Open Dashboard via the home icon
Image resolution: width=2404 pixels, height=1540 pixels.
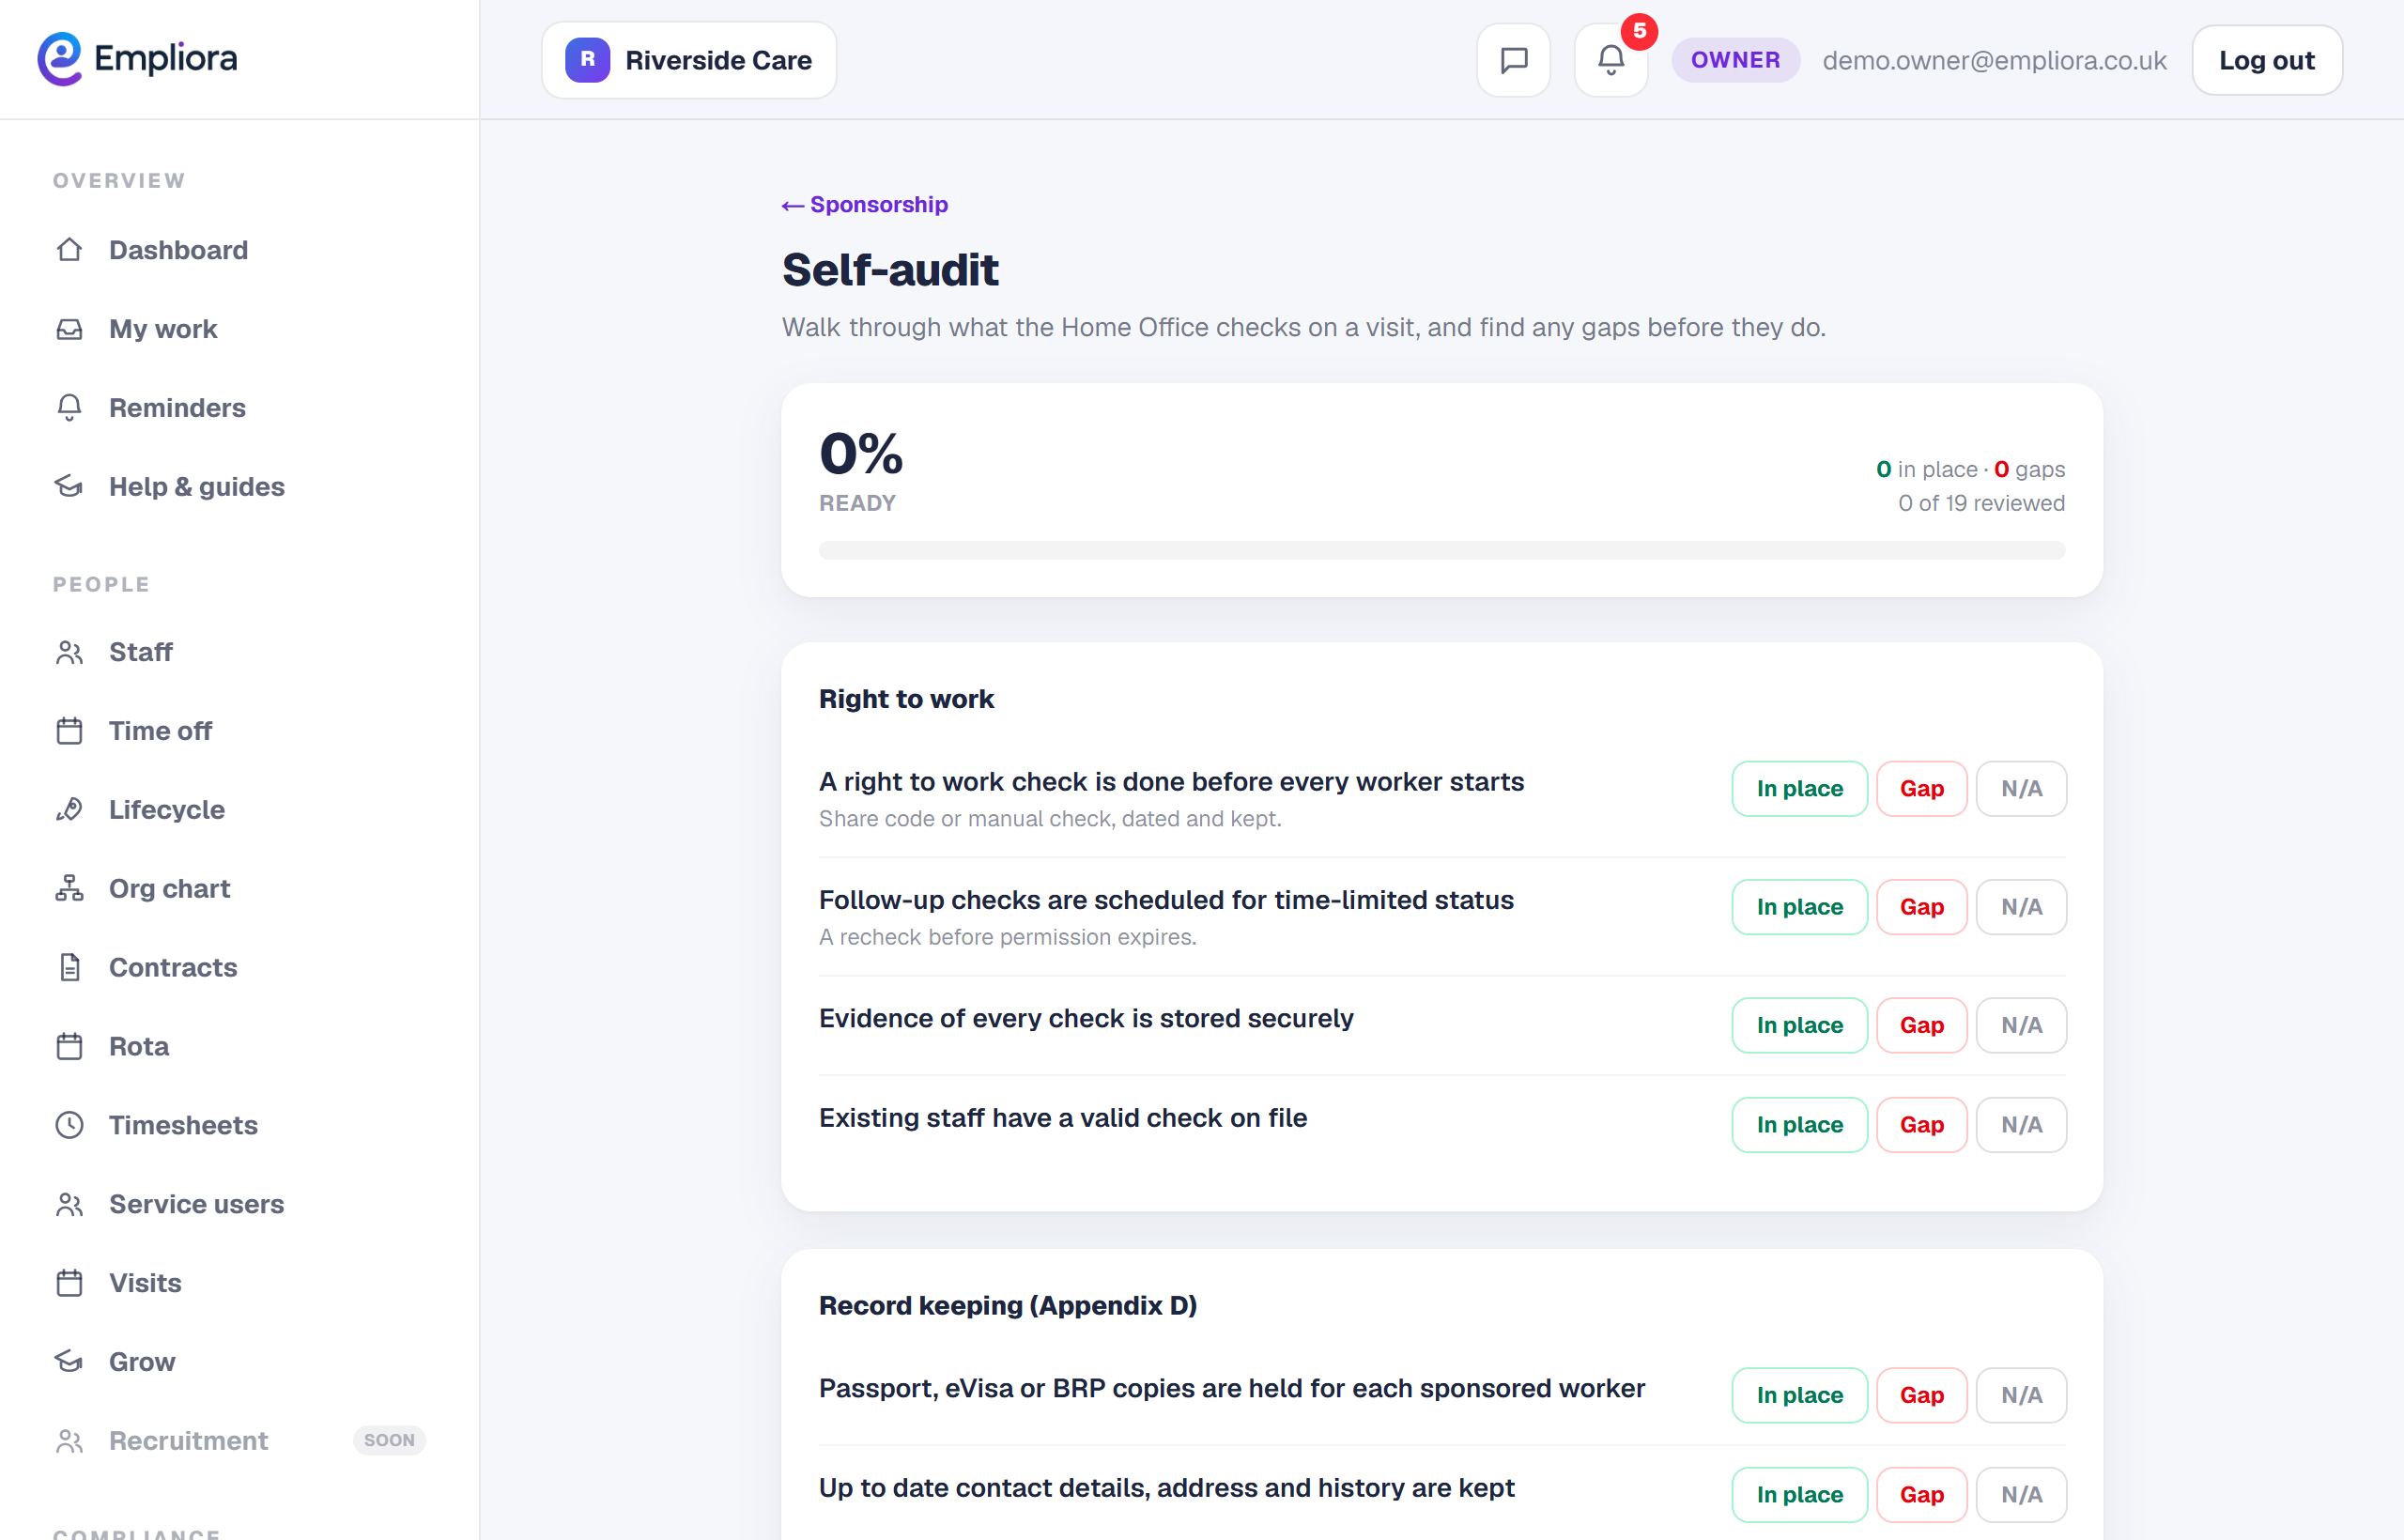pyautogui.click(x=69, y=249)
